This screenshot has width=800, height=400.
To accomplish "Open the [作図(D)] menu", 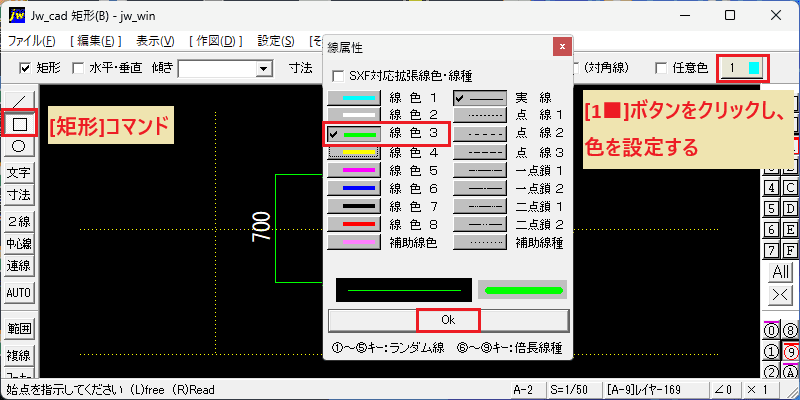I will [215, 41].
